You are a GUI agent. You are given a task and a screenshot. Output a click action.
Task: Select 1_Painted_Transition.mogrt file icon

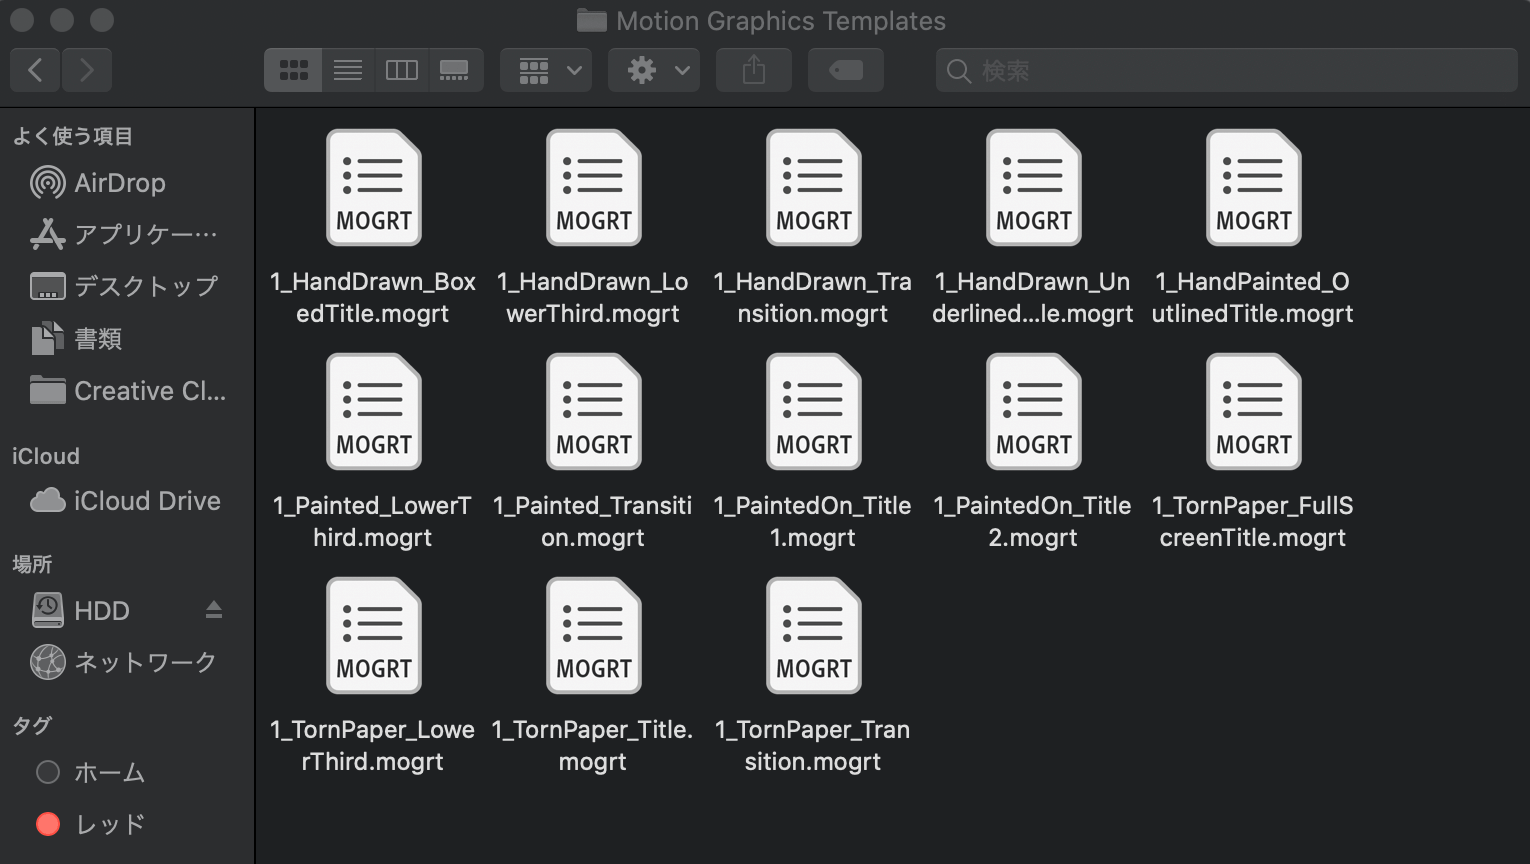click(x=593, y=412)
